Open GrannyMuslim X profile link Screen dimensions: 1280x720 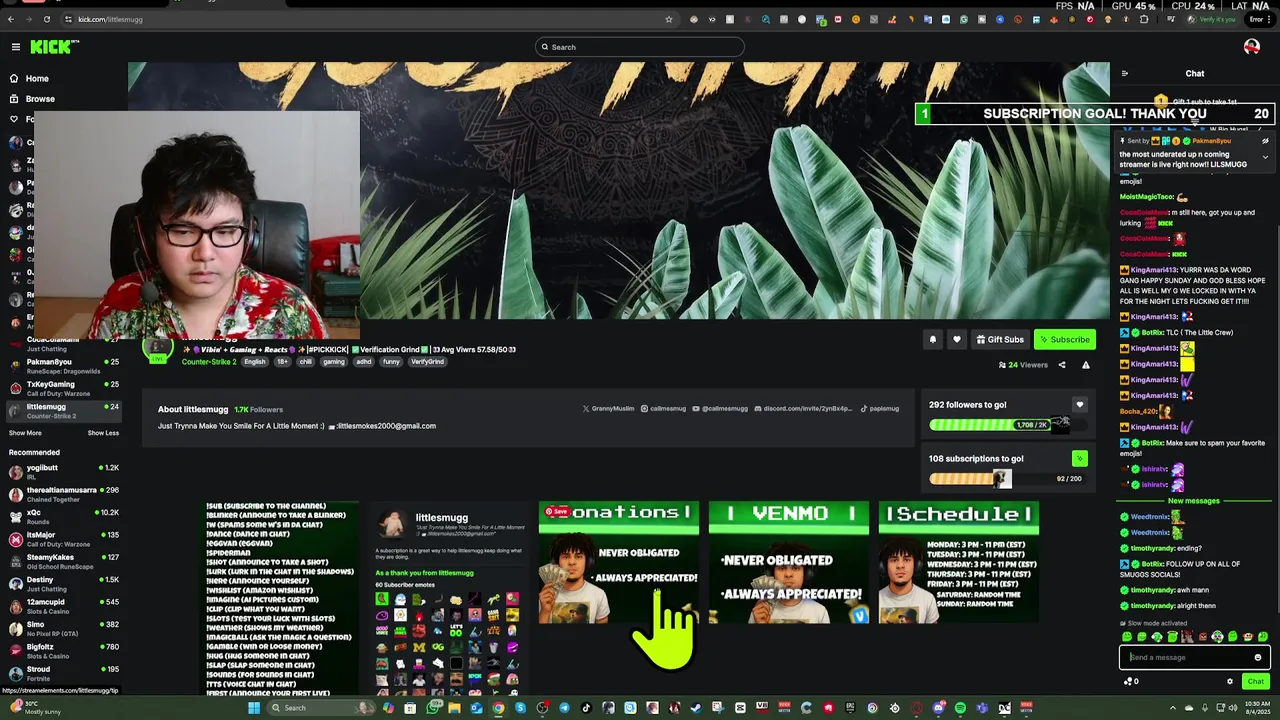coord(608,408)
